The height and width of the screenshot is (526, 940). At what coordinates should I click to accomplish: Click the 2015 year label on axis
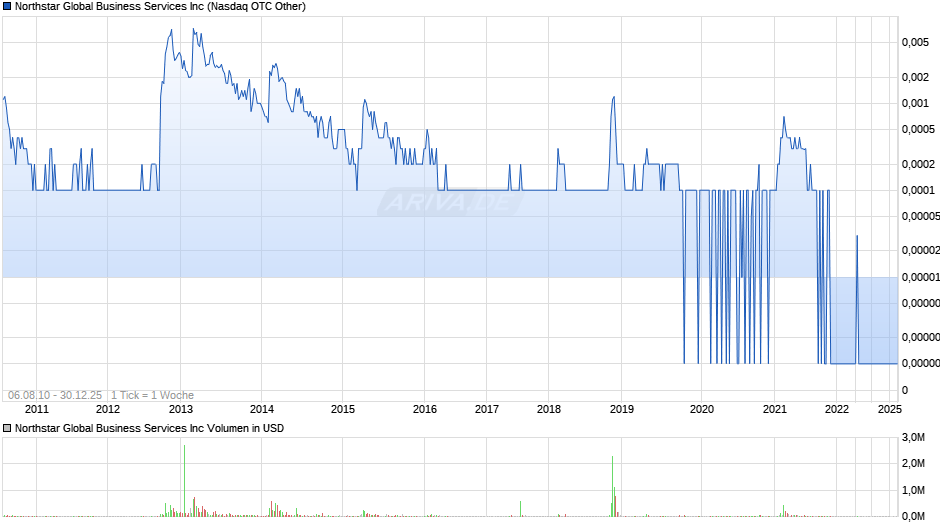343,409
